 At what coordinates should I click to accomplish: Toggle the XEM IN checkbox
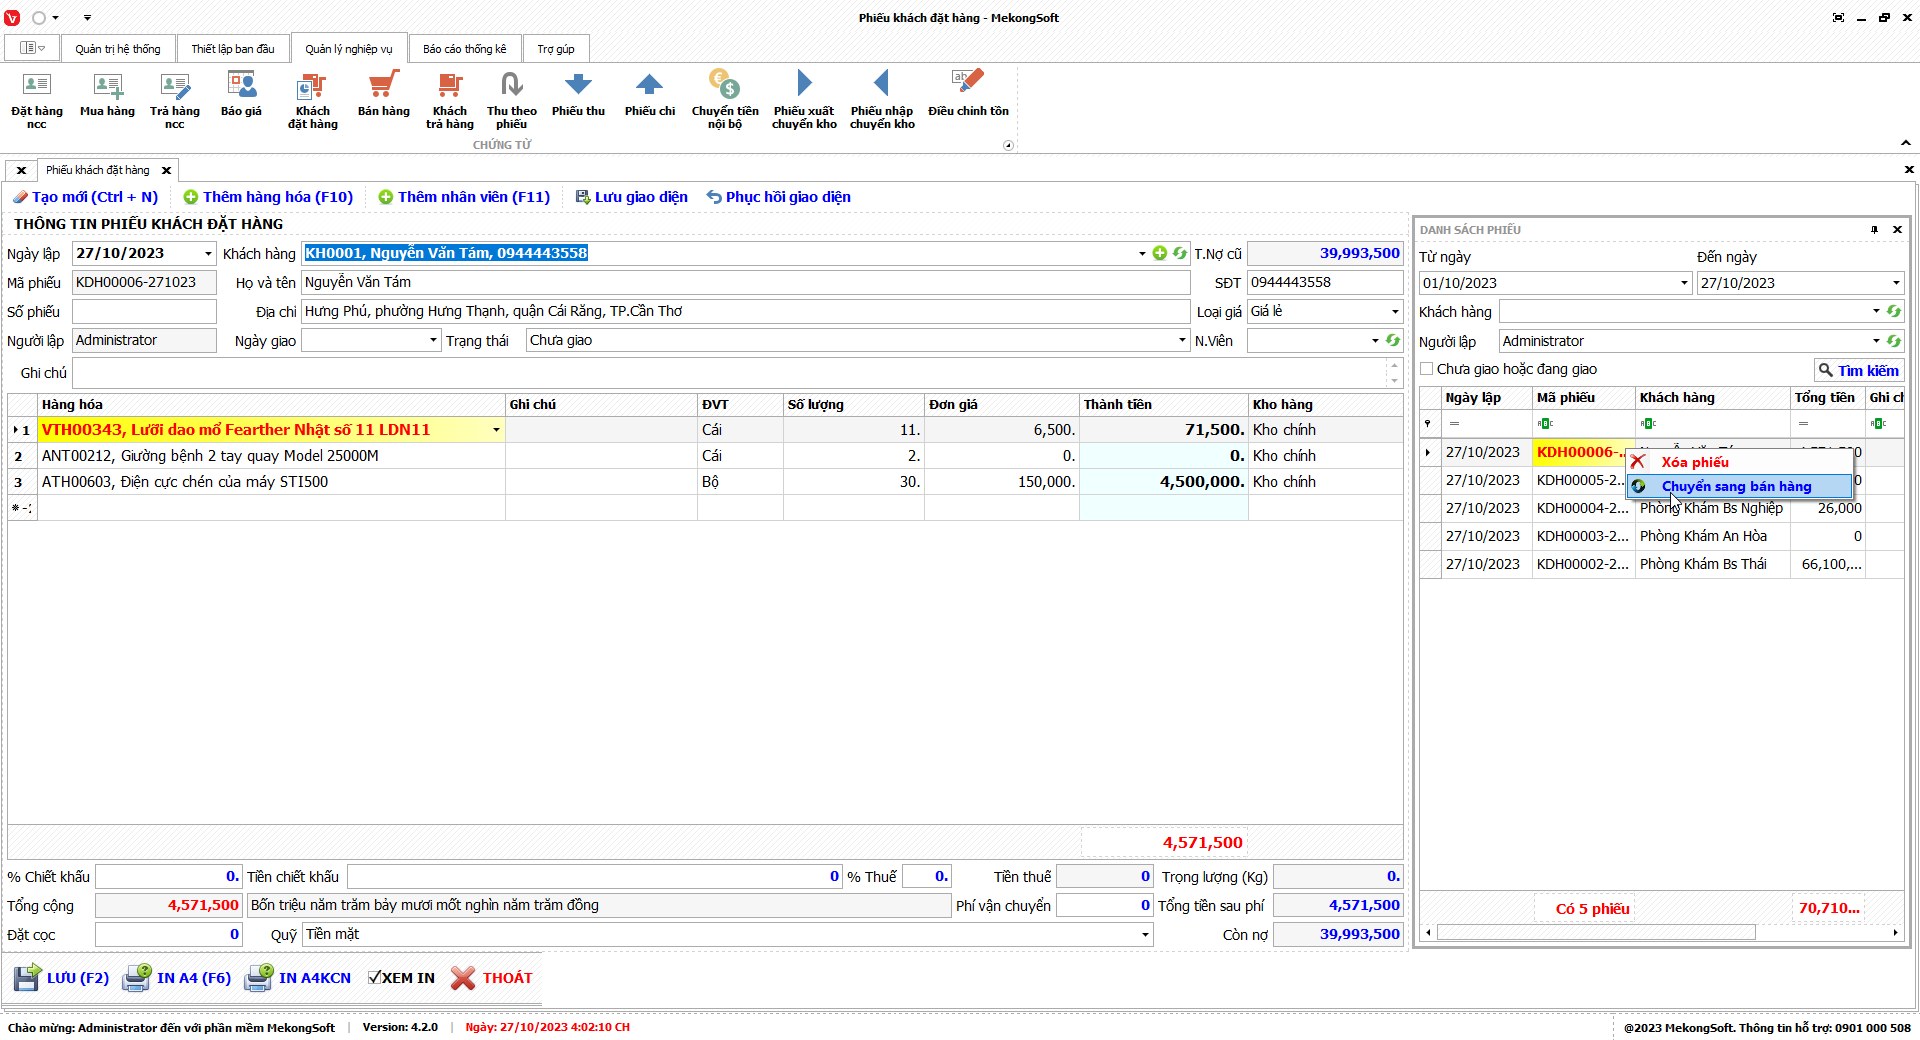pyautogui.click(x=375, y=978)
